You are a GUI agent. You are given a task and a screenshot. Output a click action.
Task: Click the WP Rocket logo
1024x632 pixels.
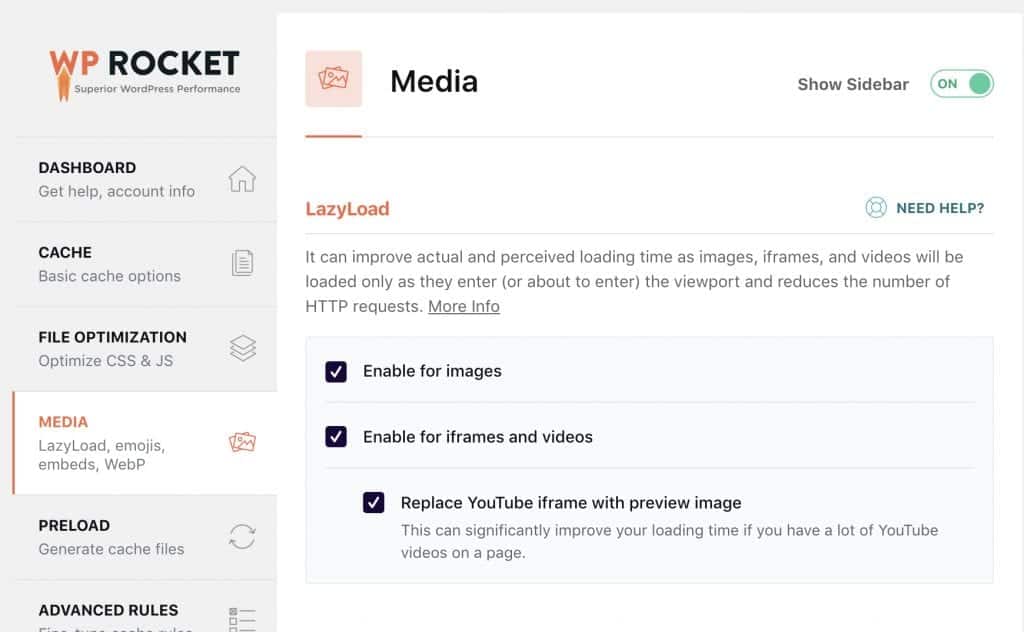144,70
